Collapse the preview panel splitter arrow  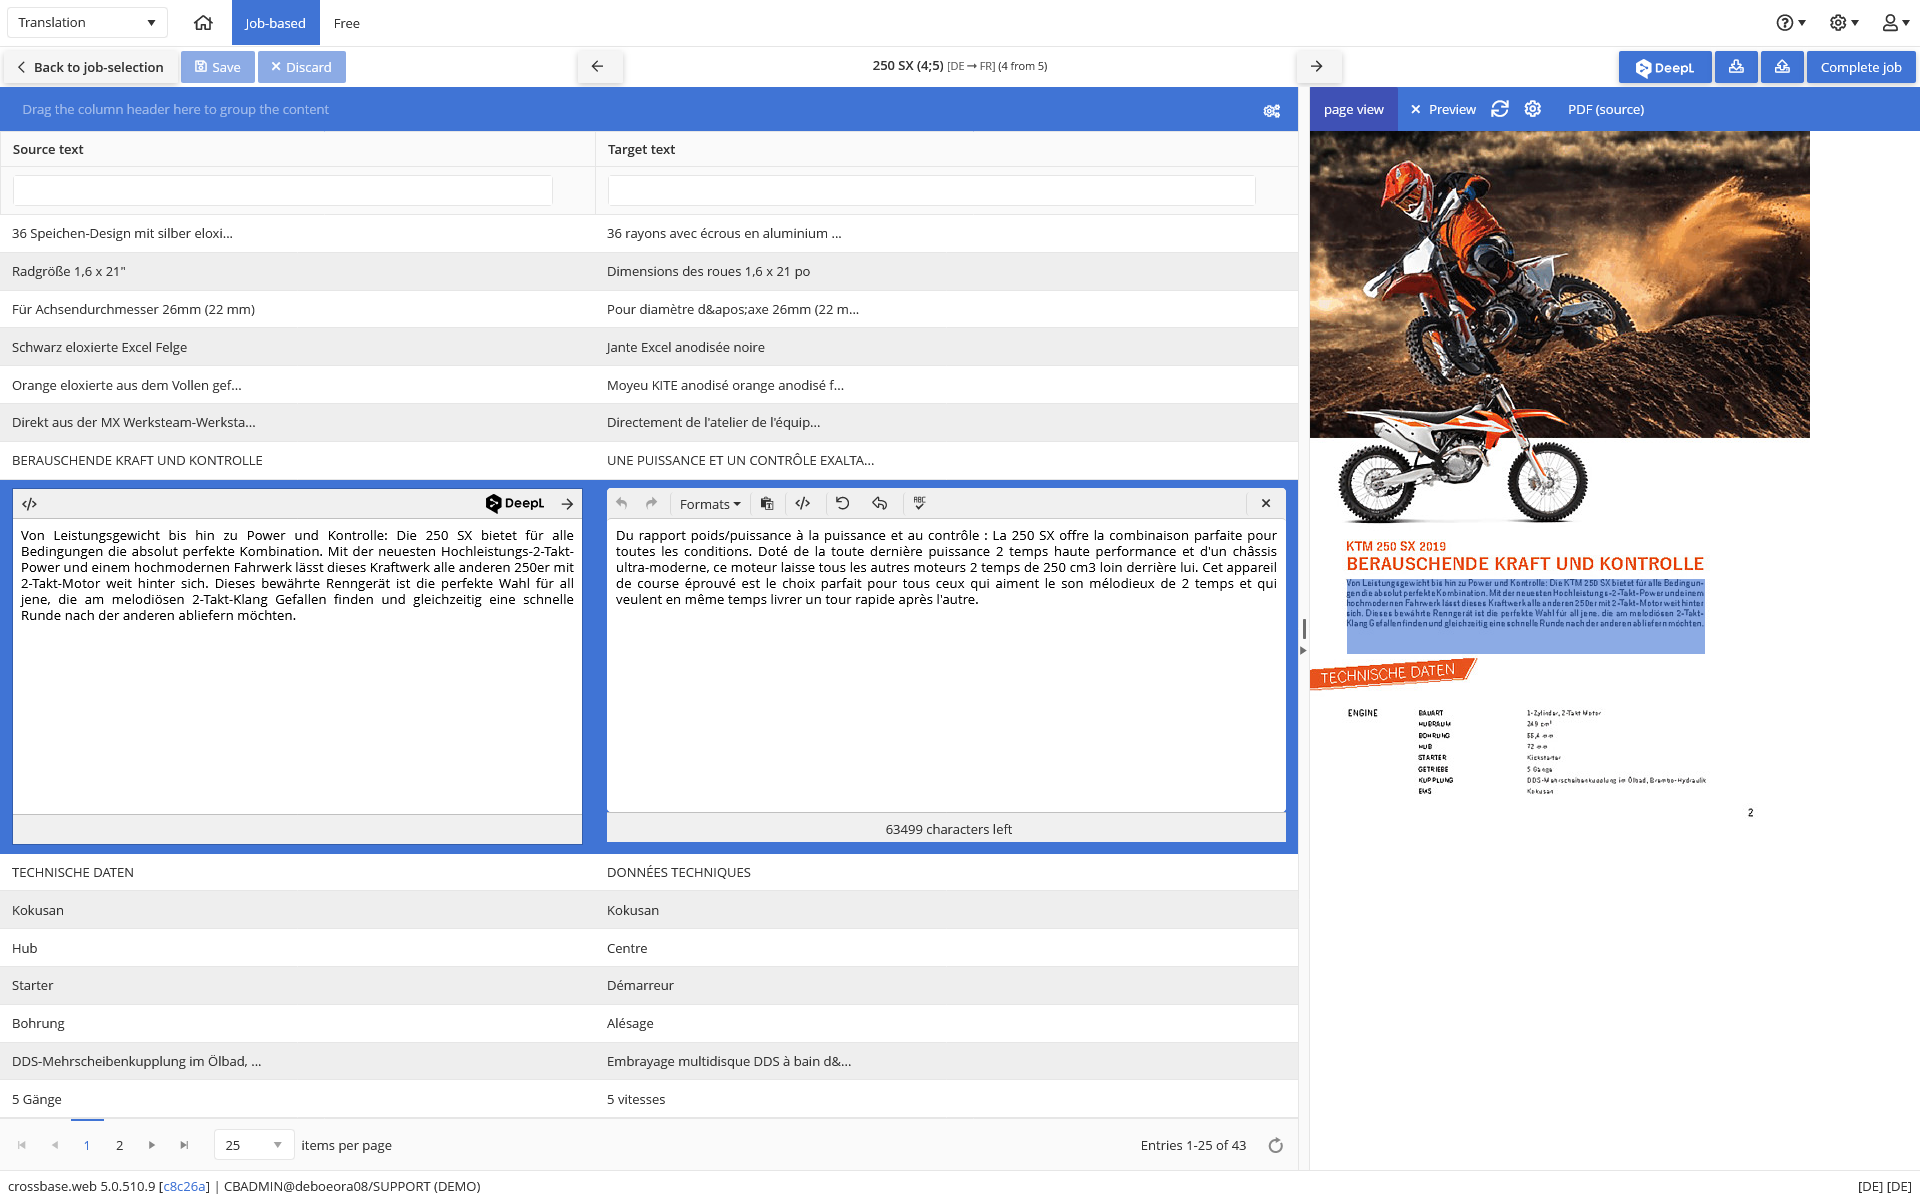point(1303,650)
